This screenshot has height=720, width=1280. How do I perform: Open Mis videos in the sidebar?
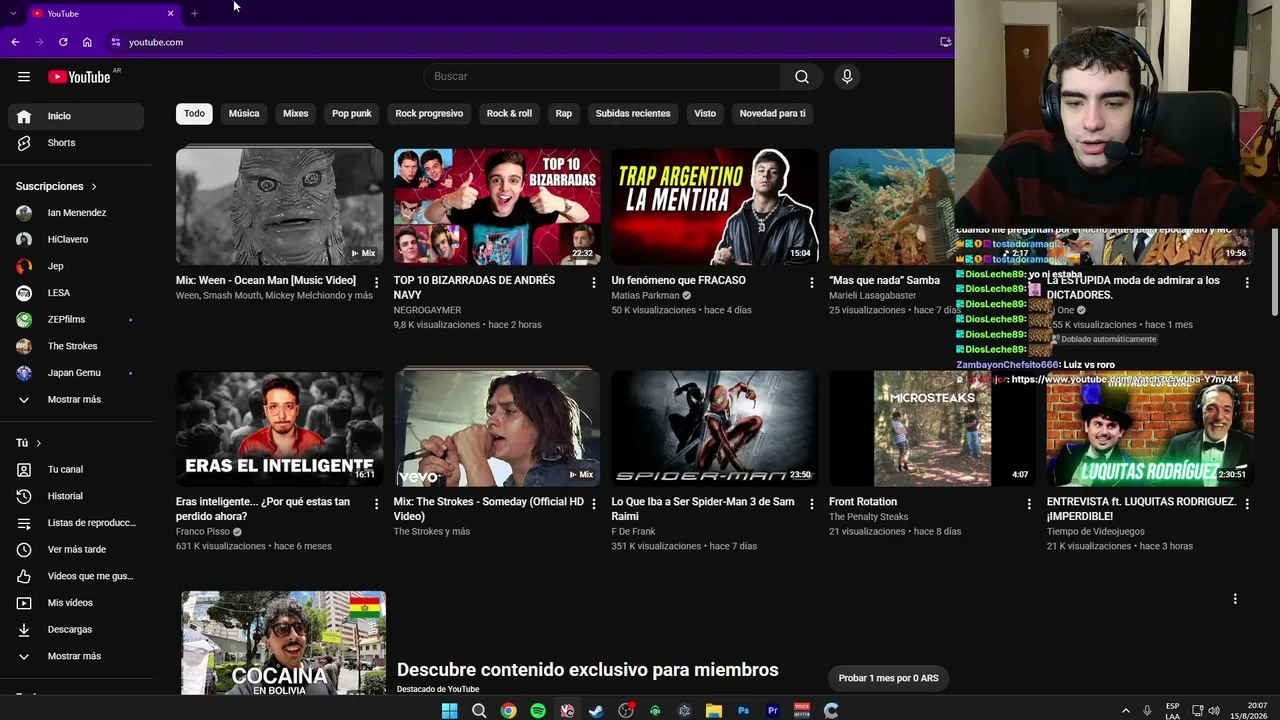76,603
